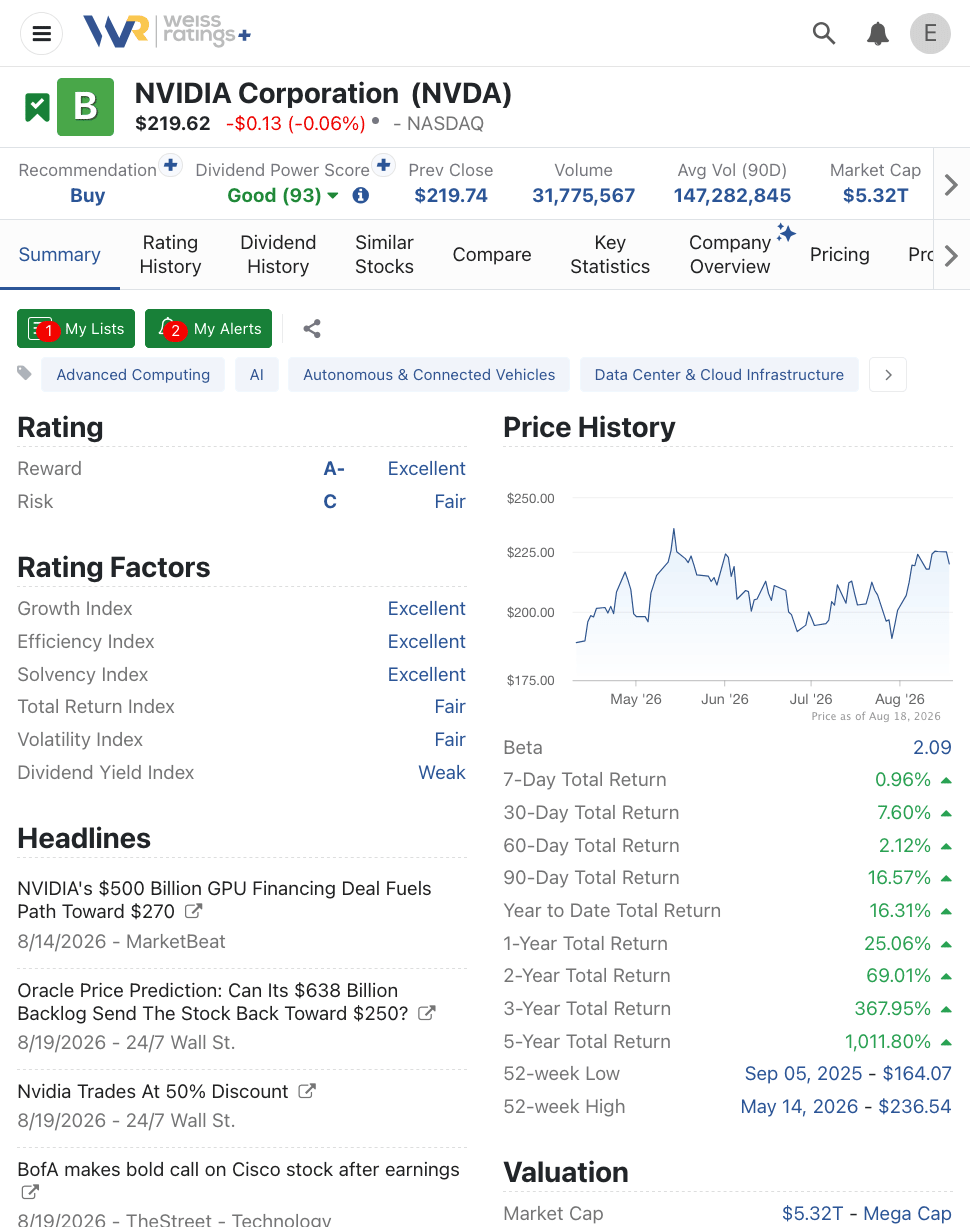This screenshot has width=970, height=1227.
Task: Select the AI tag
Action: coord(257,375)
